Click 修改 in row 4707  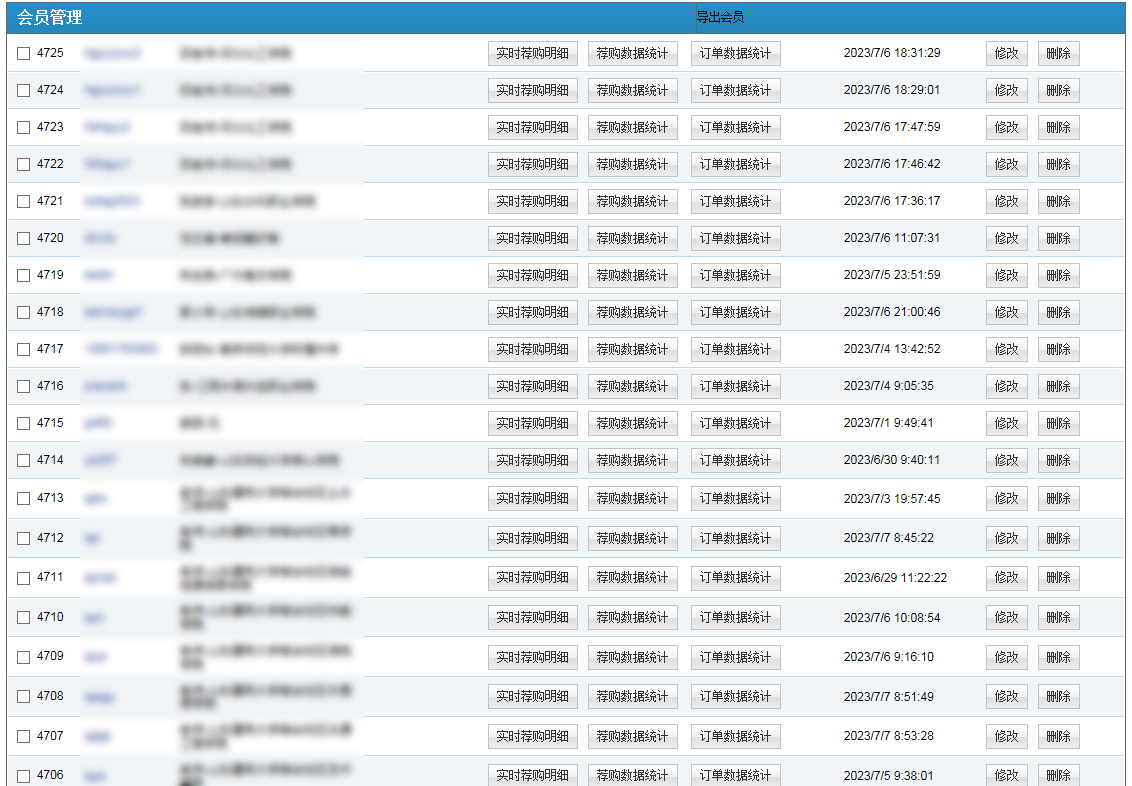pos(1006,737)
